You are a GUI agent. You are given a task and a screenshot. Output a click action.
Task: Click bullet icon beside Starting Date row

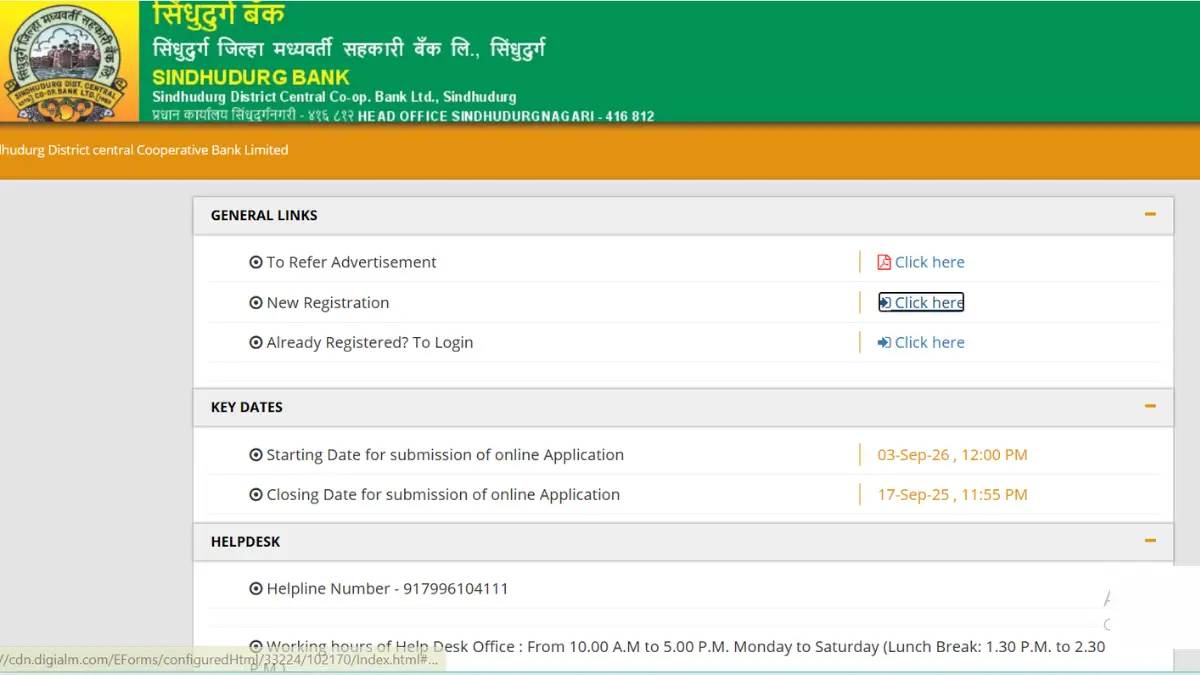pos(256,454)
